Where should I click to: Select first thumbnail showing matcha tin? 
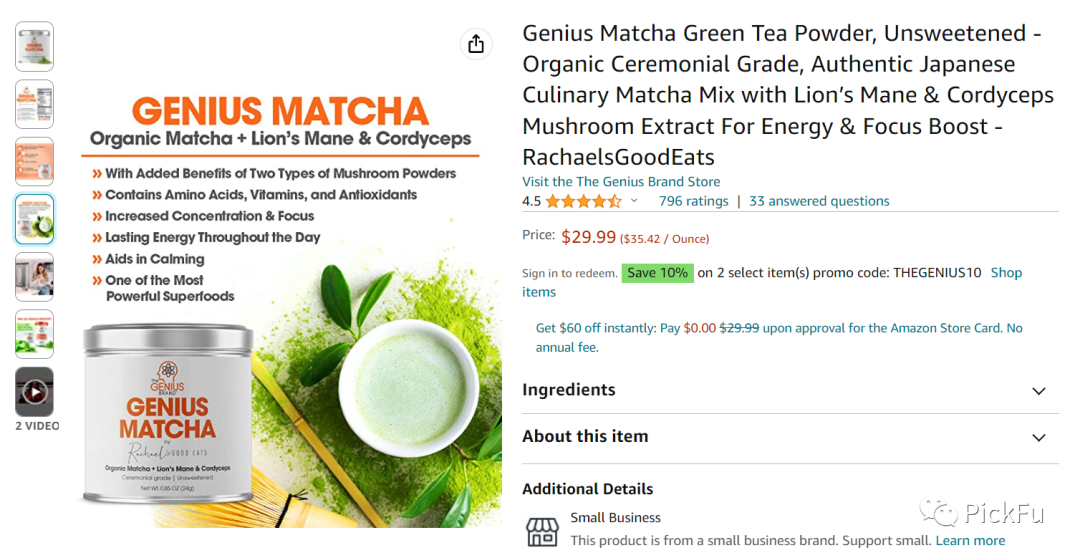(34, 46)
